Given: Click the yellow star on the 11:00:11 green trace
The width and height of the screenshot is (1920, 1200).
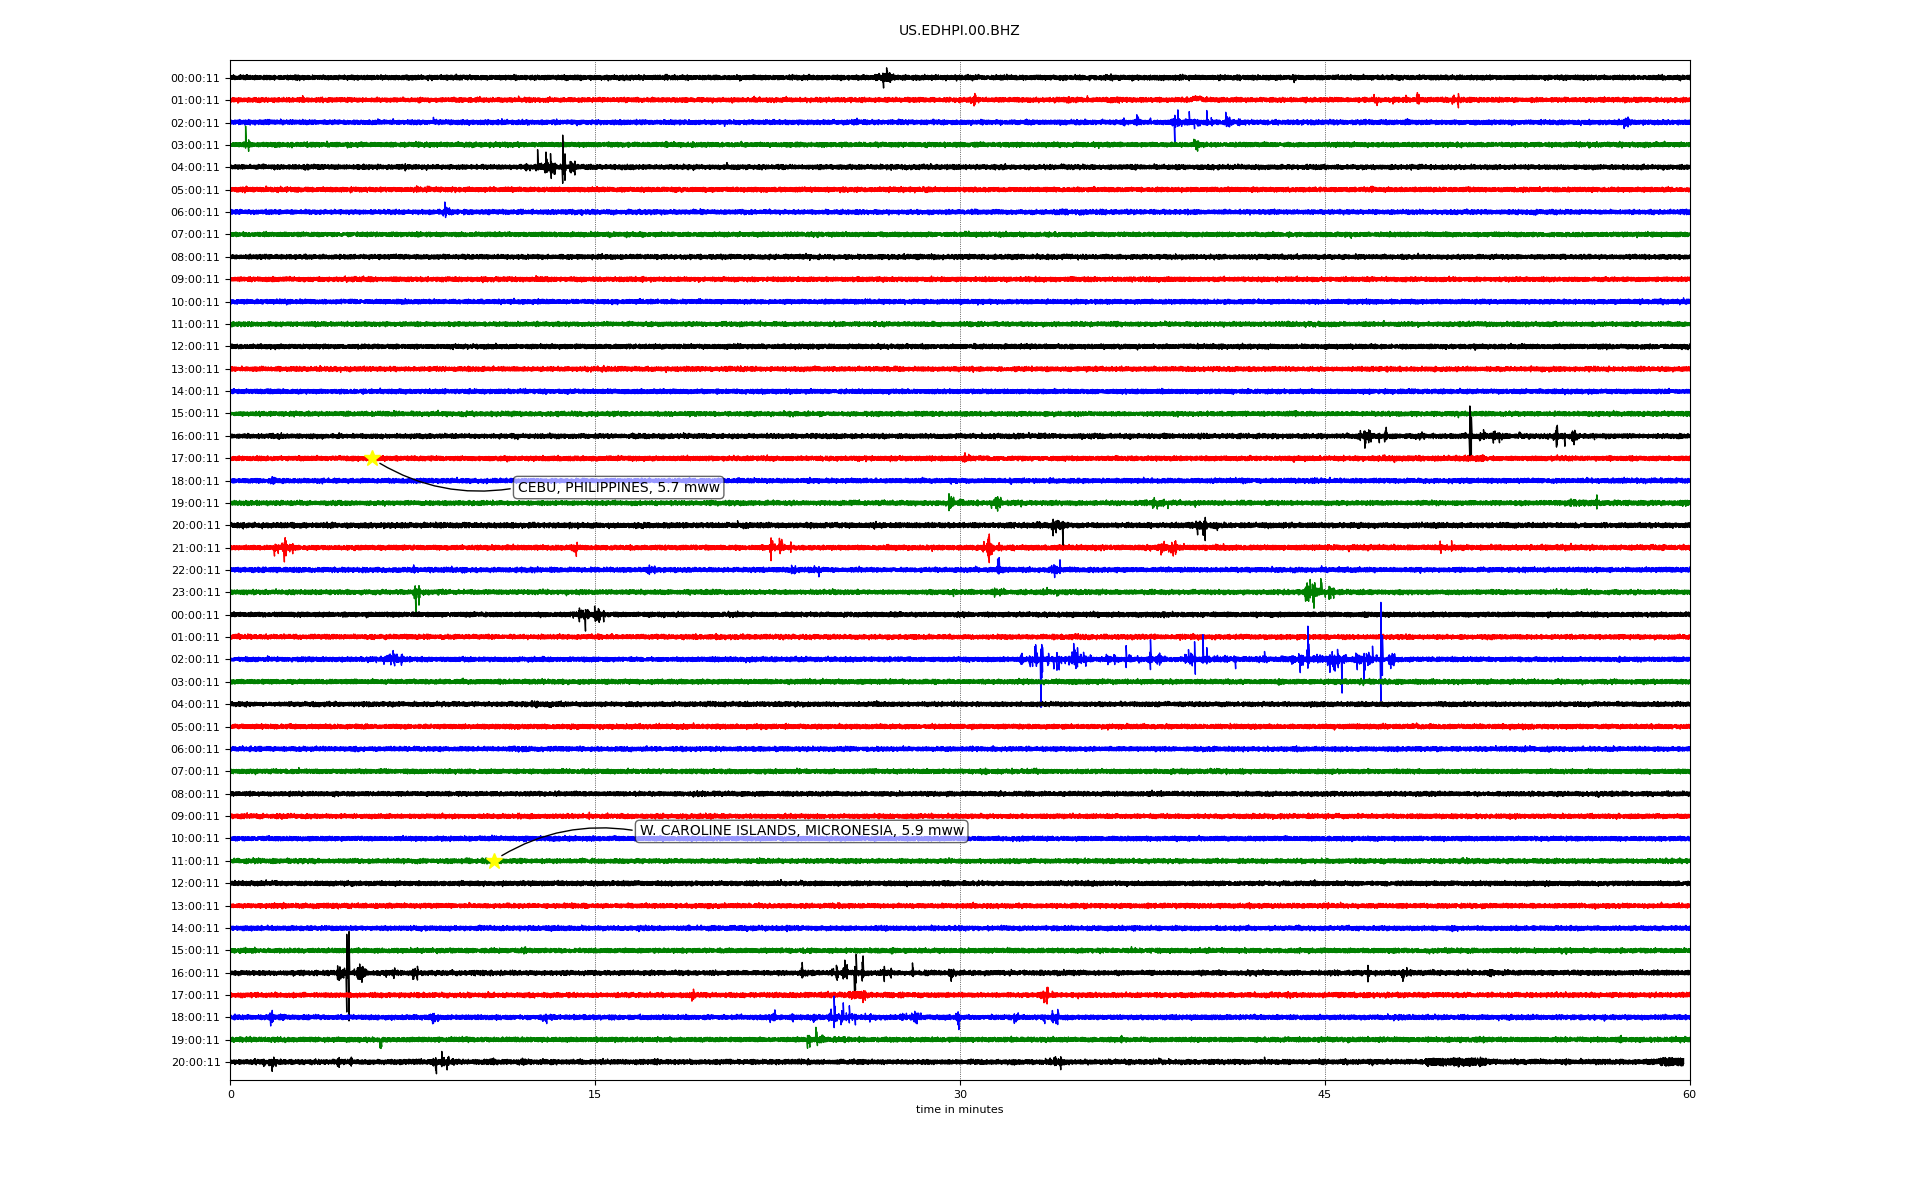Looking at the screenshot, I should [x=494, y=861].
